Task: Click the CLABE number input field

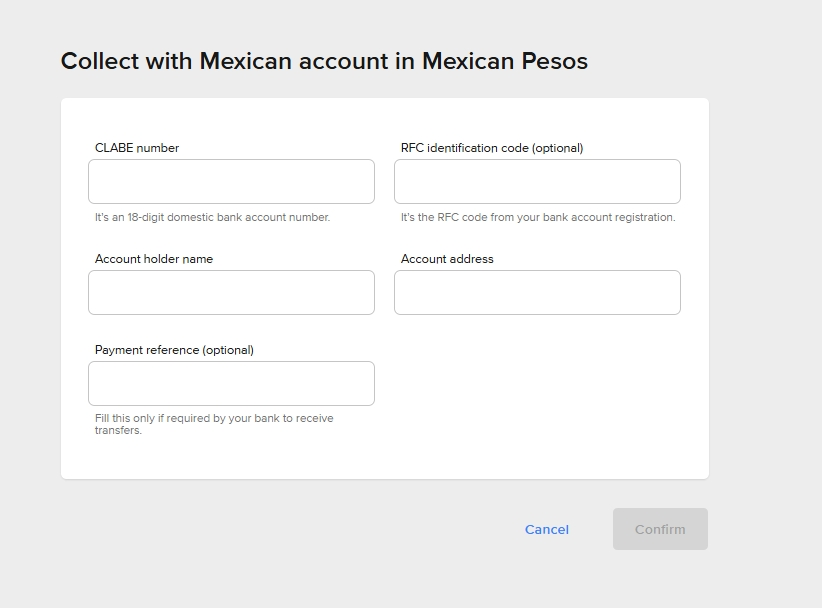Action: point(231,182)
